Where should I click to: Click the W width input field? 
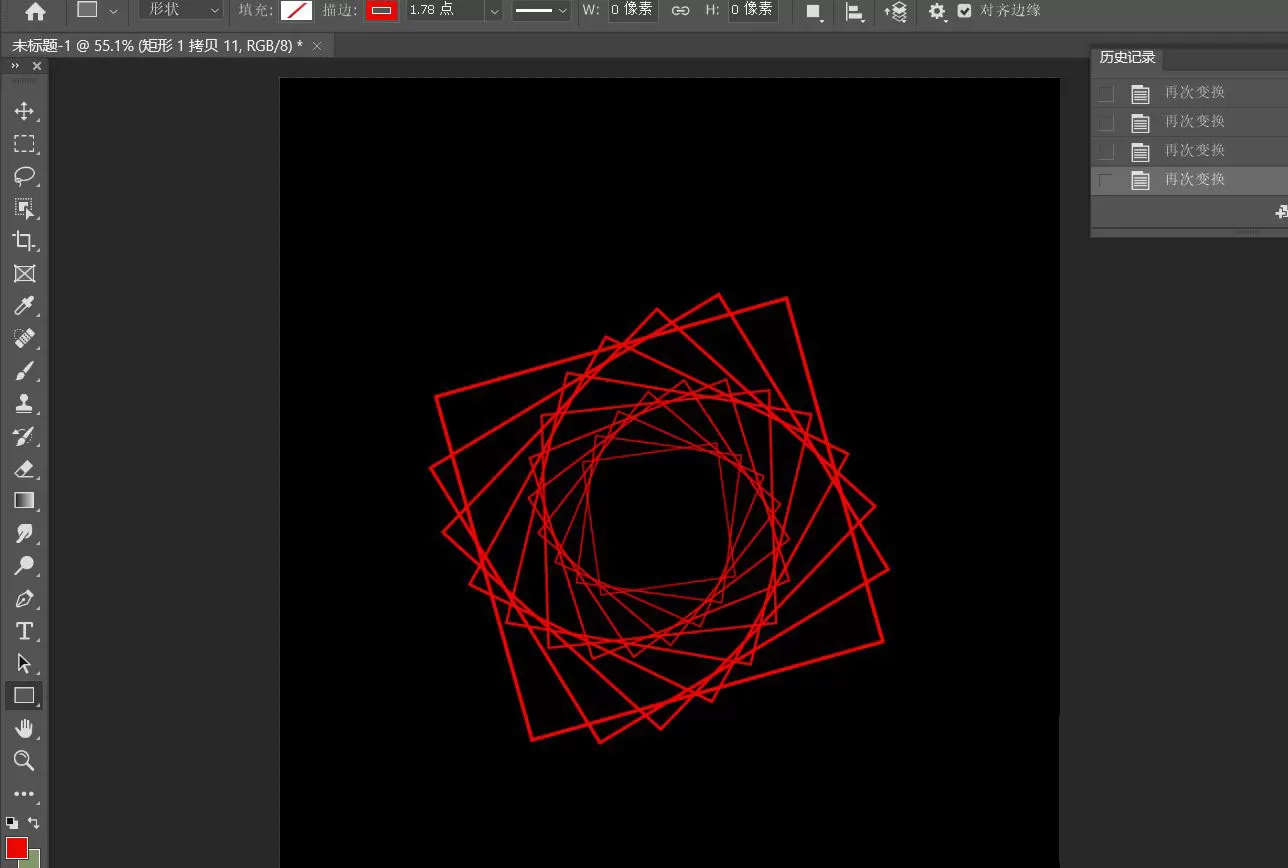click(x=632, y=10)
